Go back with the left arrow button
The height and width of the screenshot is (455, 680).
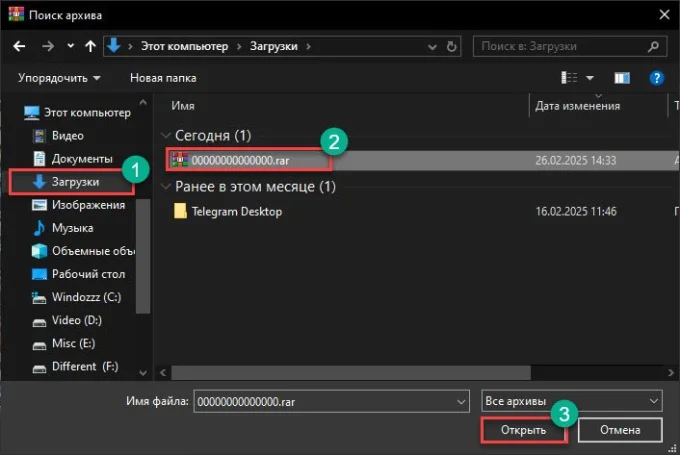coord(19,46)
